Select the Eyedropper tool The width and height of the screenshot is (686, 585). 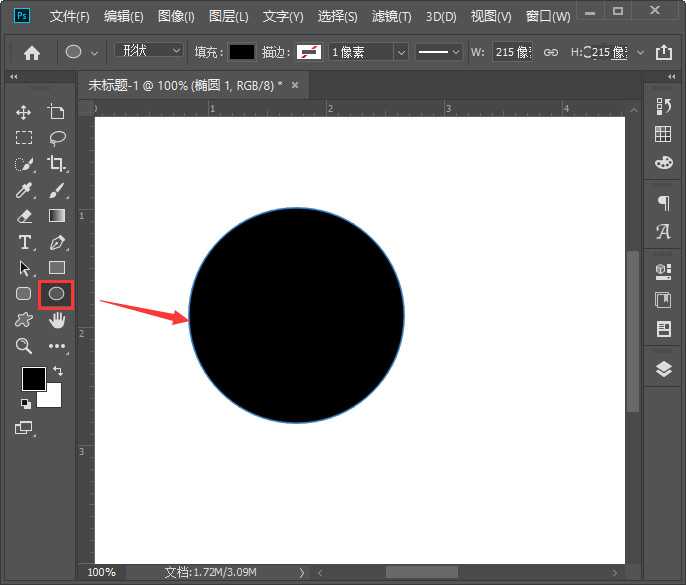pos(24,190)
